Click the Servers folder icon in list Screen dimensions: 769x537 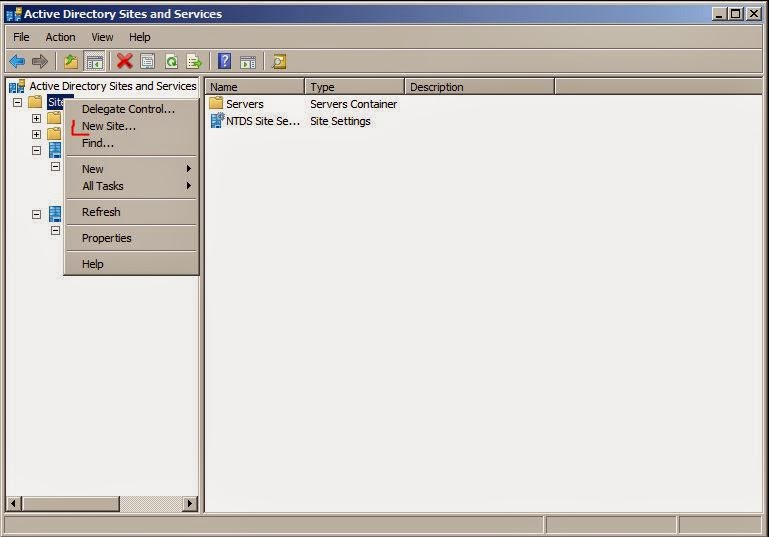pos(216,103)
